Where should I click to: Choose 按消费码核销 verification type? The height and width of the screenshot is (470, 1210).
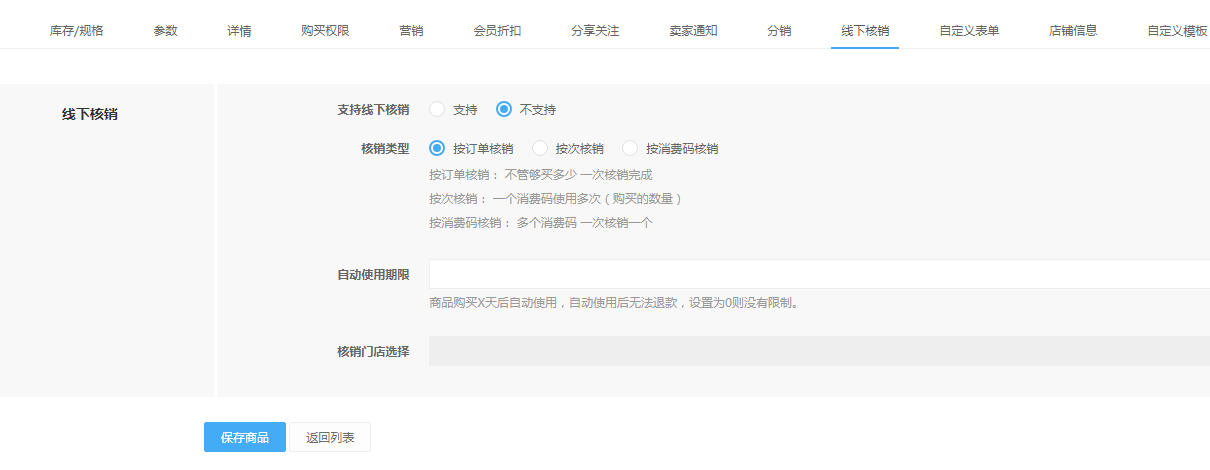click(x=630, y=148)
